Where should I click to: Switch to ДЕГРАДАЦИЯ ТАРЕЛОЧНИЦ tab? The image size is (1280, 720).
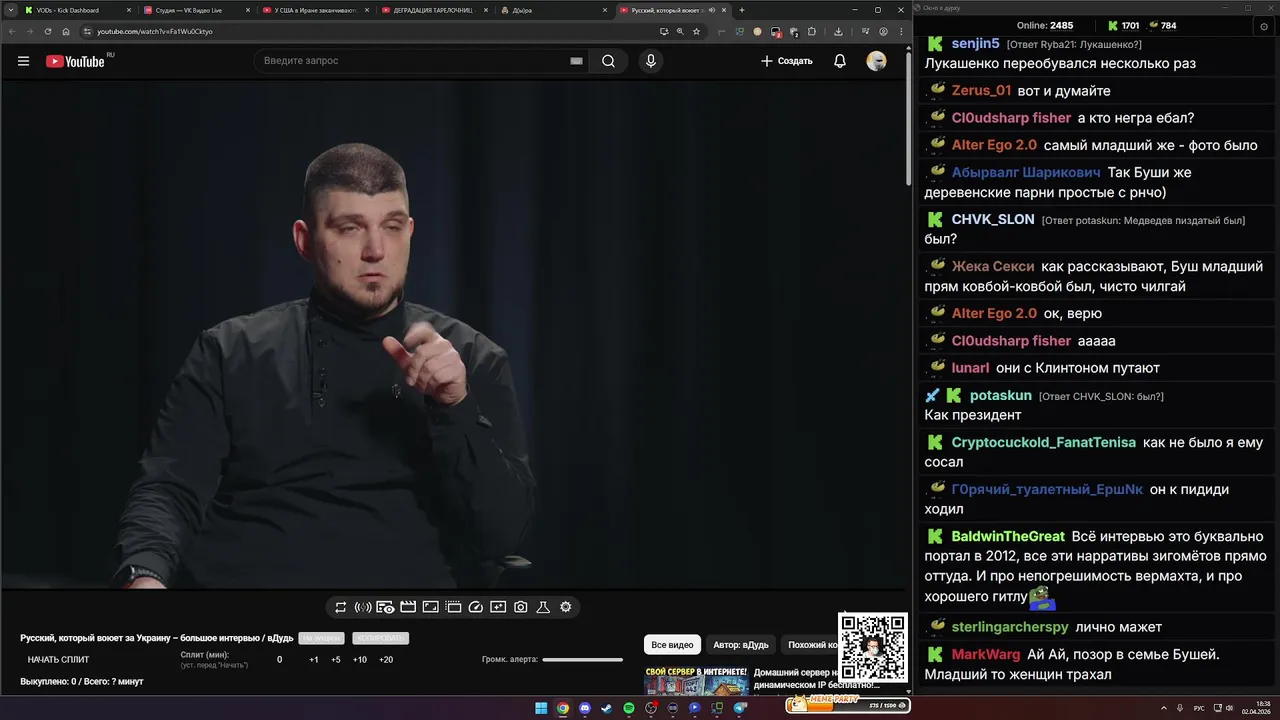click(433, 10)
